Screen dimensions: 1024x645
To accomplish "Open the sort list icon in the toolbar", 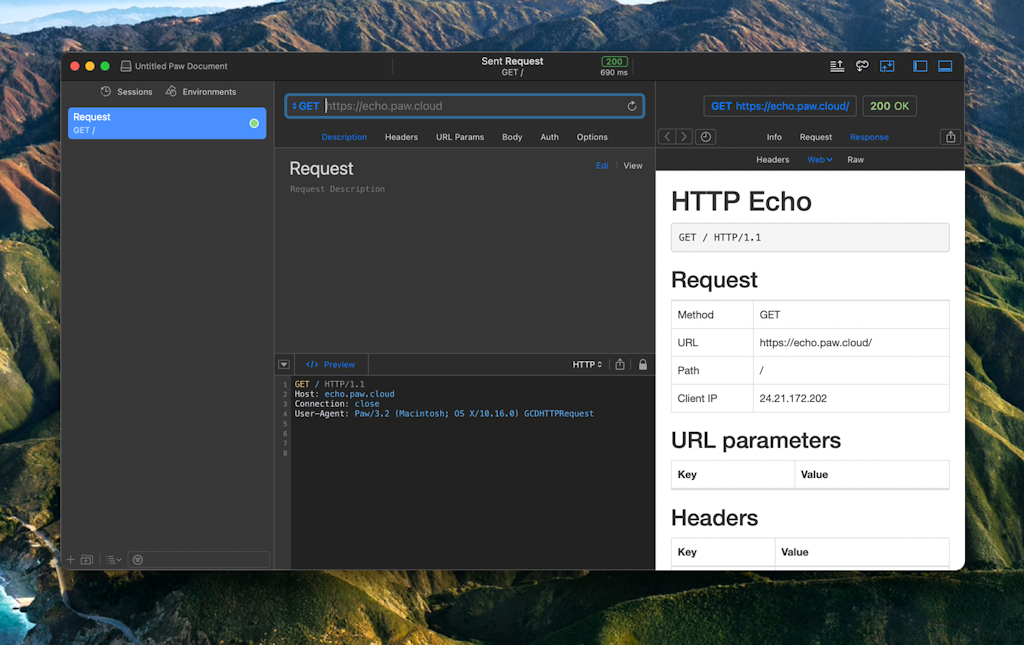I will click(837, 66).
